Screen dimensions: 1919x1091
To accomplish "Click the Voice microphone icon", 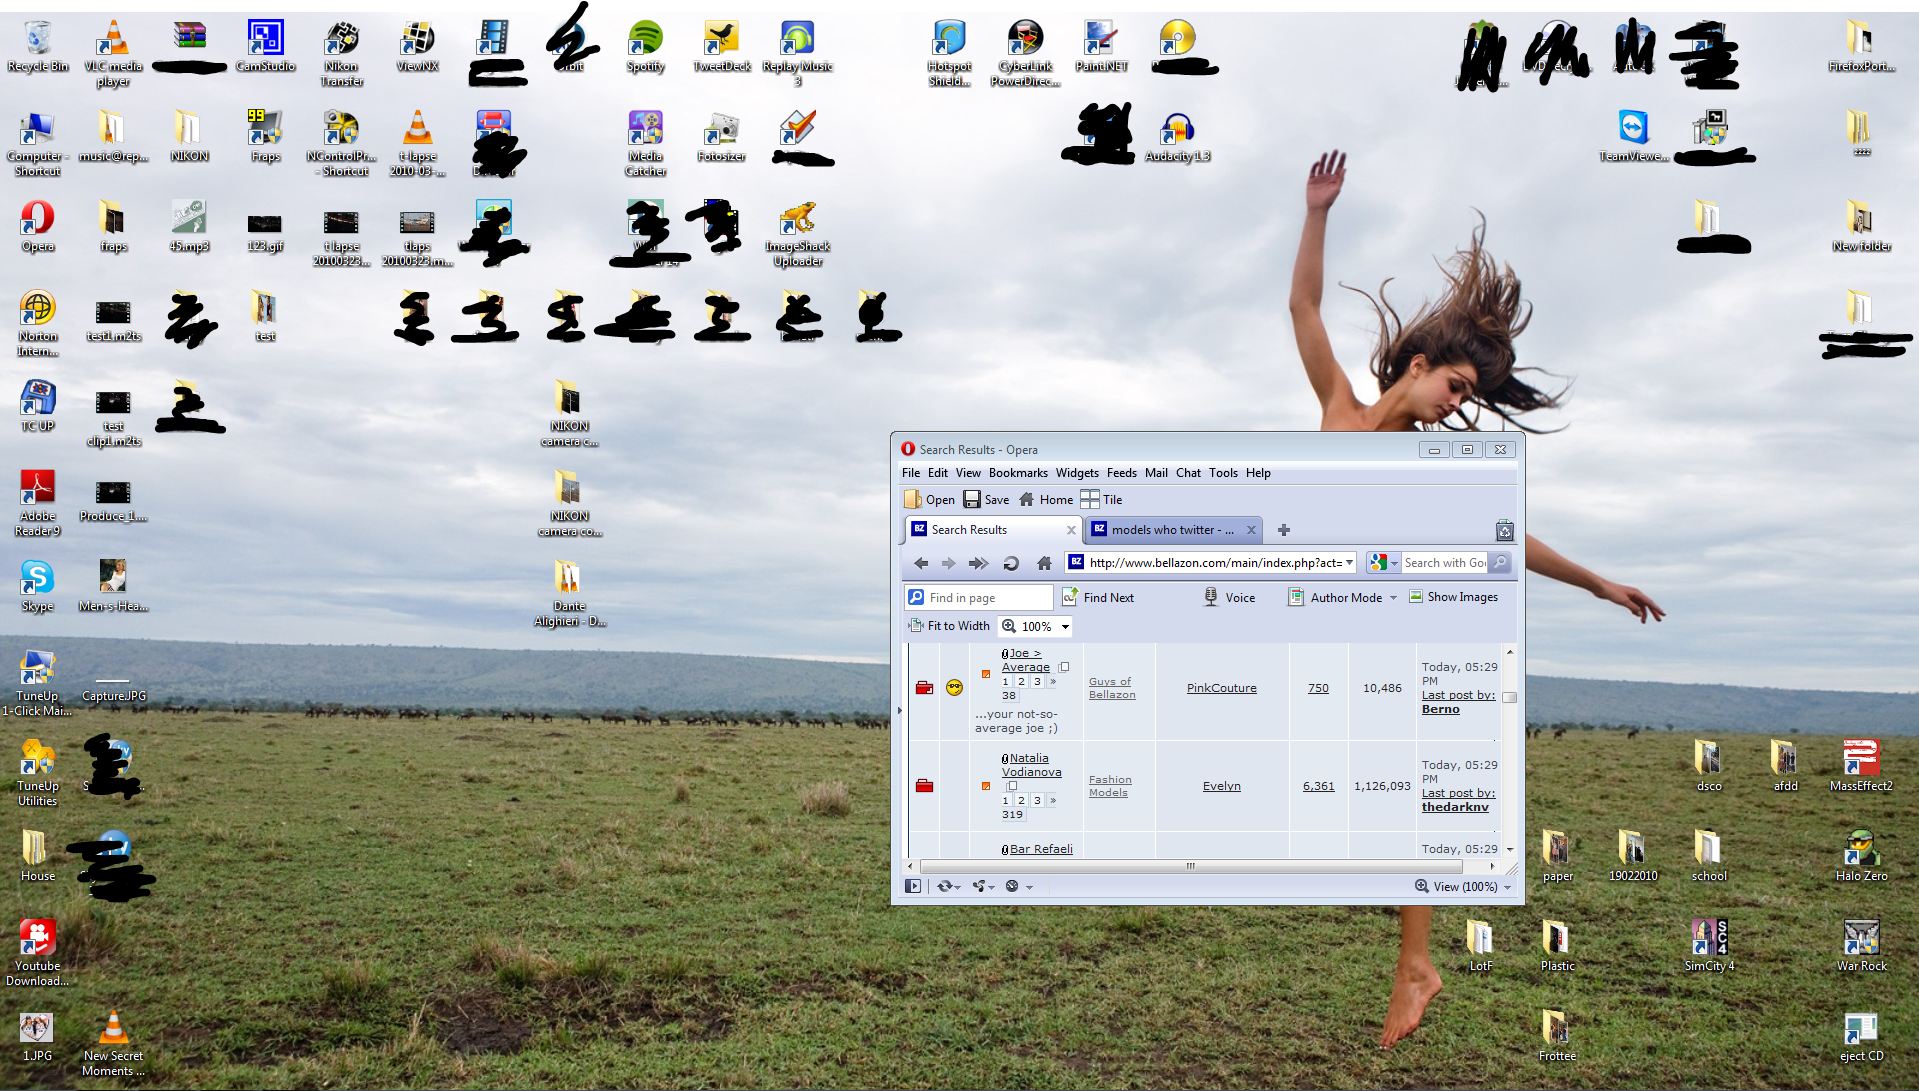I will [1210, 597].
